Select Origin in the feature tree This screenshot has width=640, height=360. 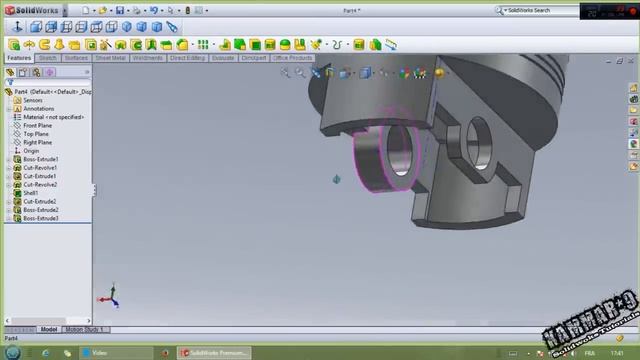pos(31,151)
